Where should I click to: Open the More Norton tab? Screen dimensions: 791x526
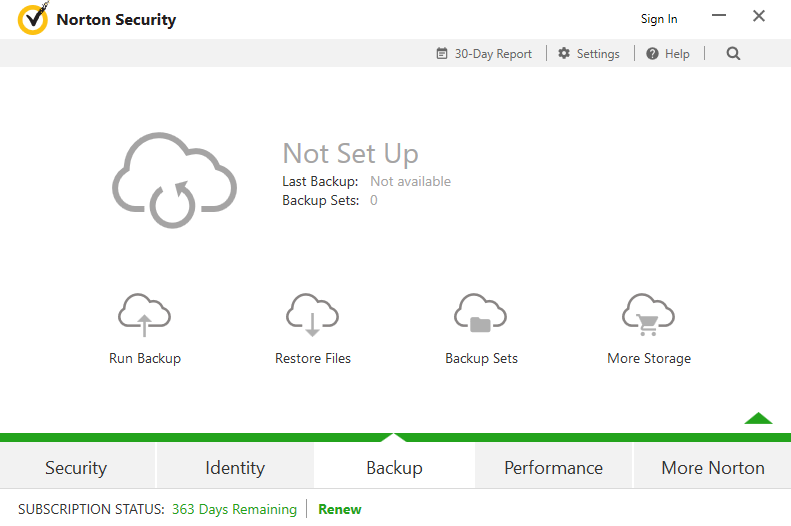(x=712, y=467)
